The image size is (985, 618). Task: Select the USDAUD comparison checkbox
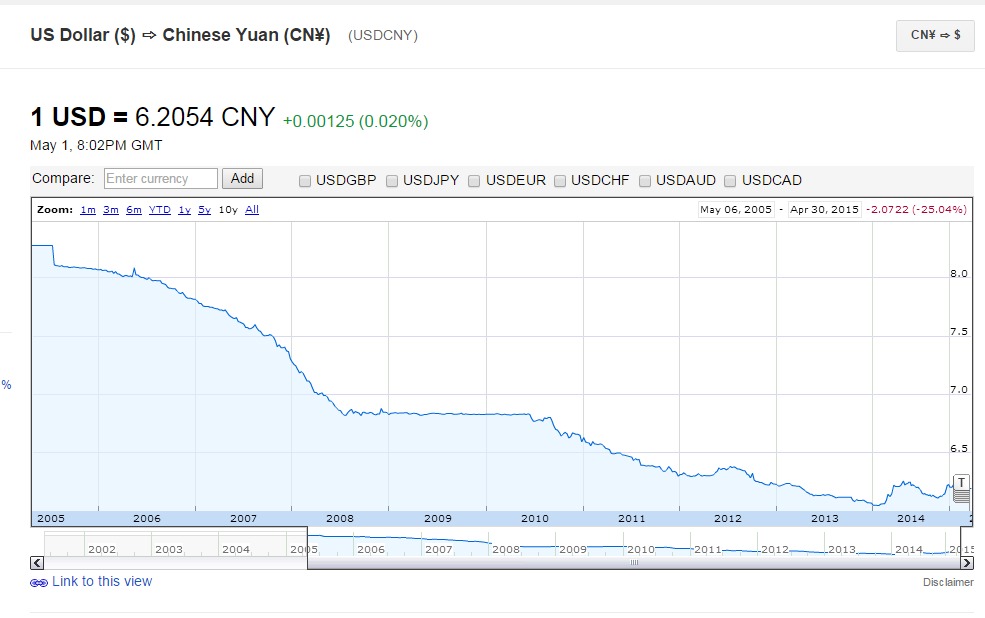click(646, 181)
